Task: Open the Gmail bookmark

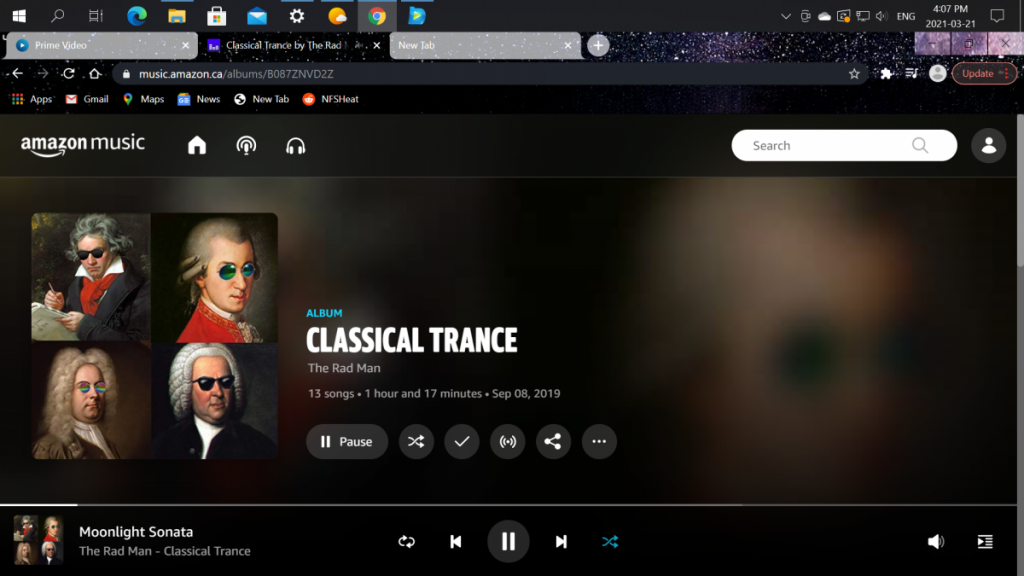Action: click(x=88, y=99)
